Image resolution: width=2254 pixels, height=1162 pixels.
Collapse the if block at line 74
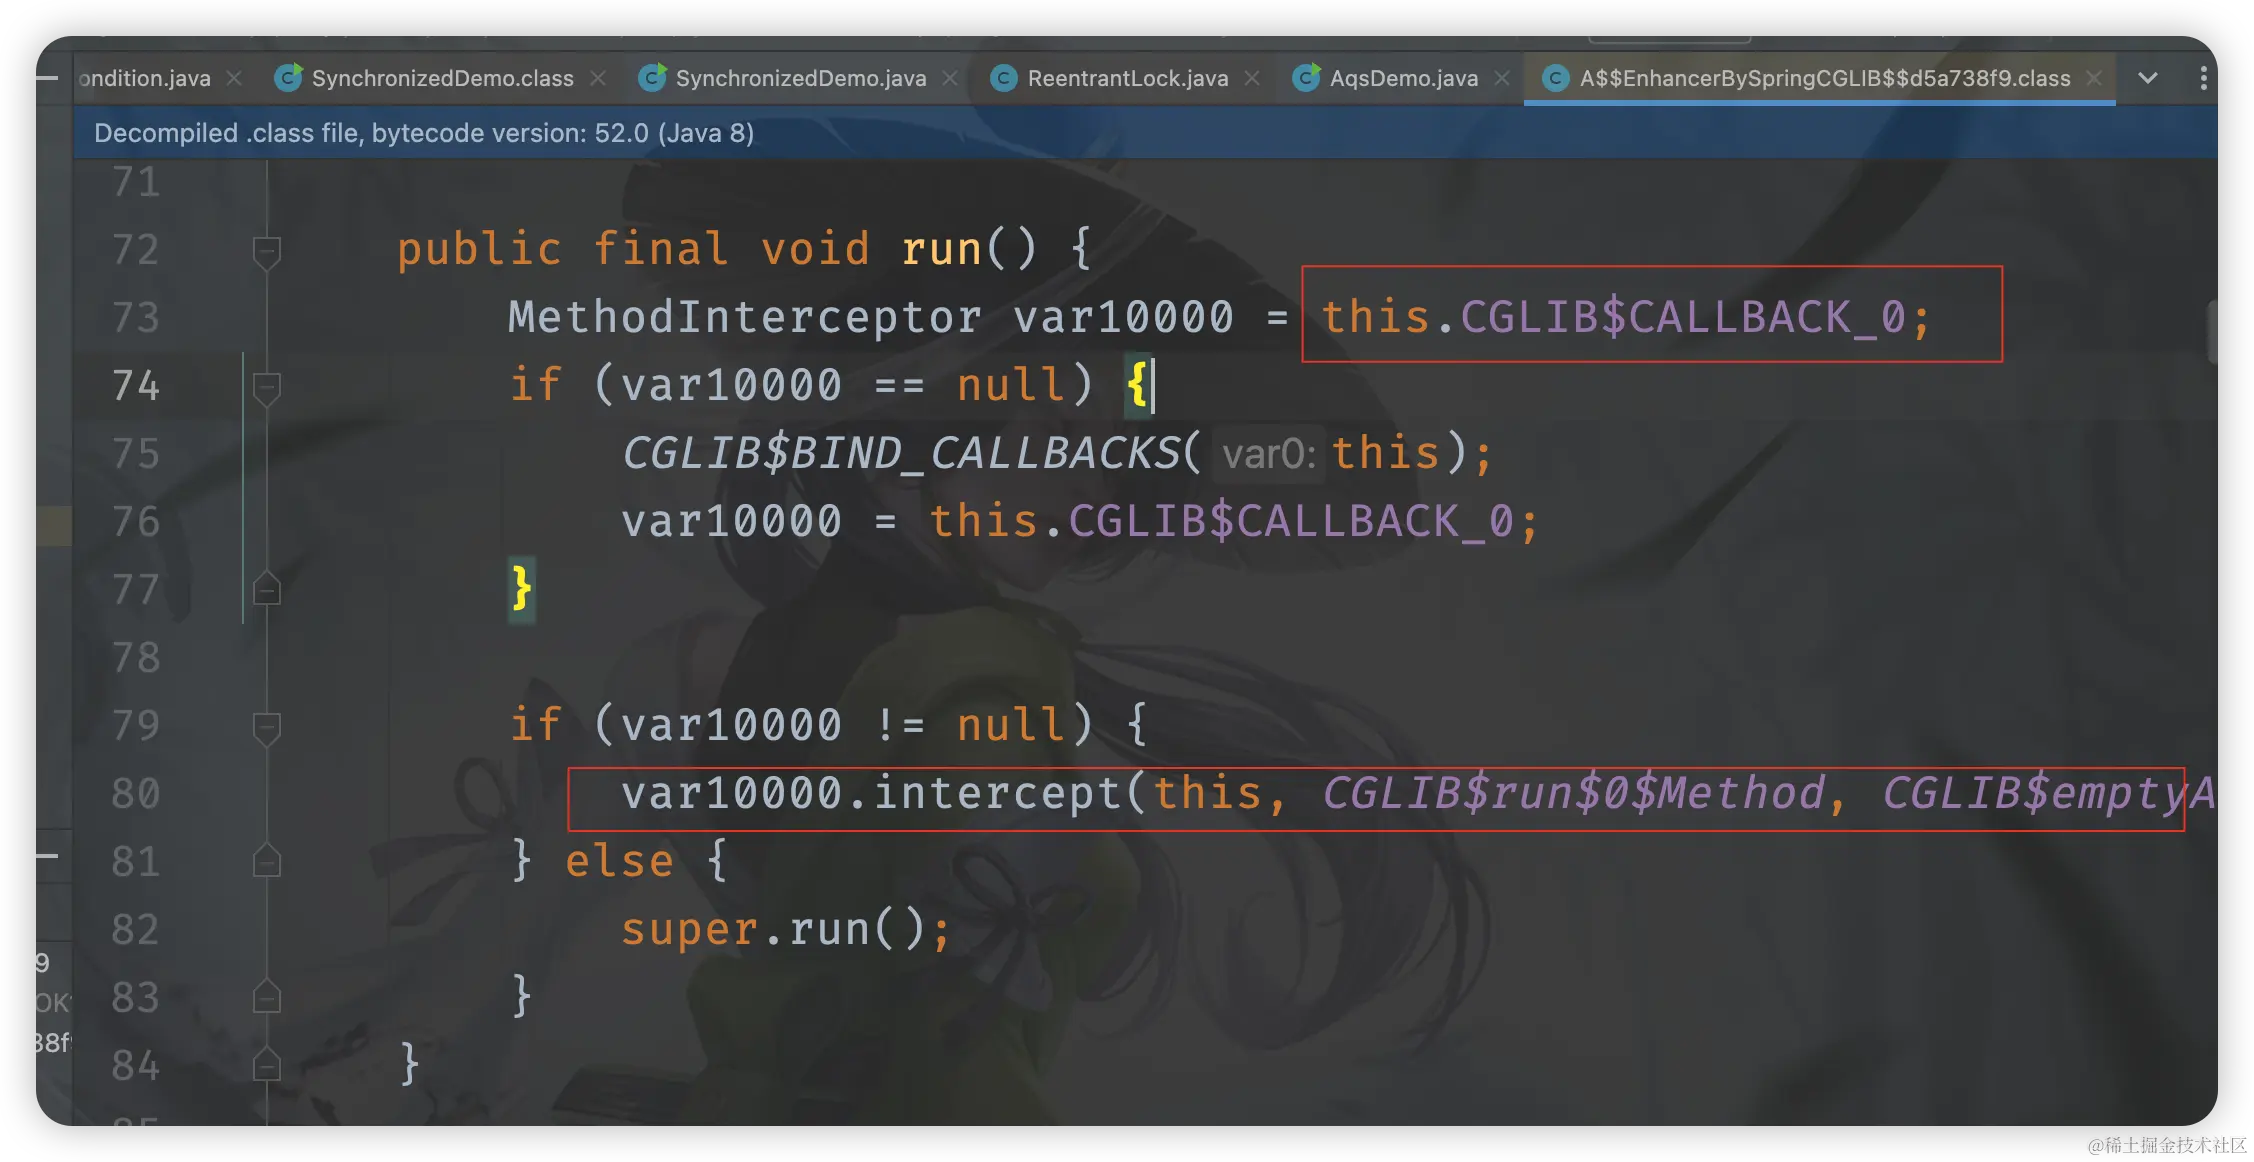coord(266,387)
